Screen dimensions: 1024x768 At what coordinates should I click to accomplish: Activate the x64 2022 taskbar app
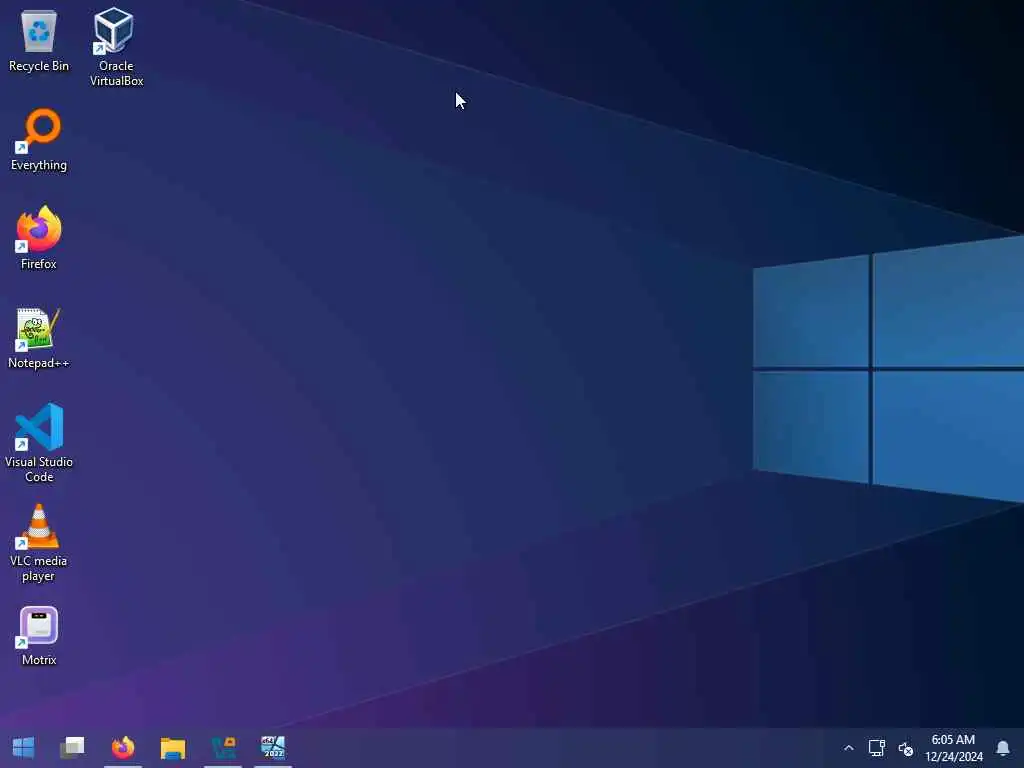[273, 748]
